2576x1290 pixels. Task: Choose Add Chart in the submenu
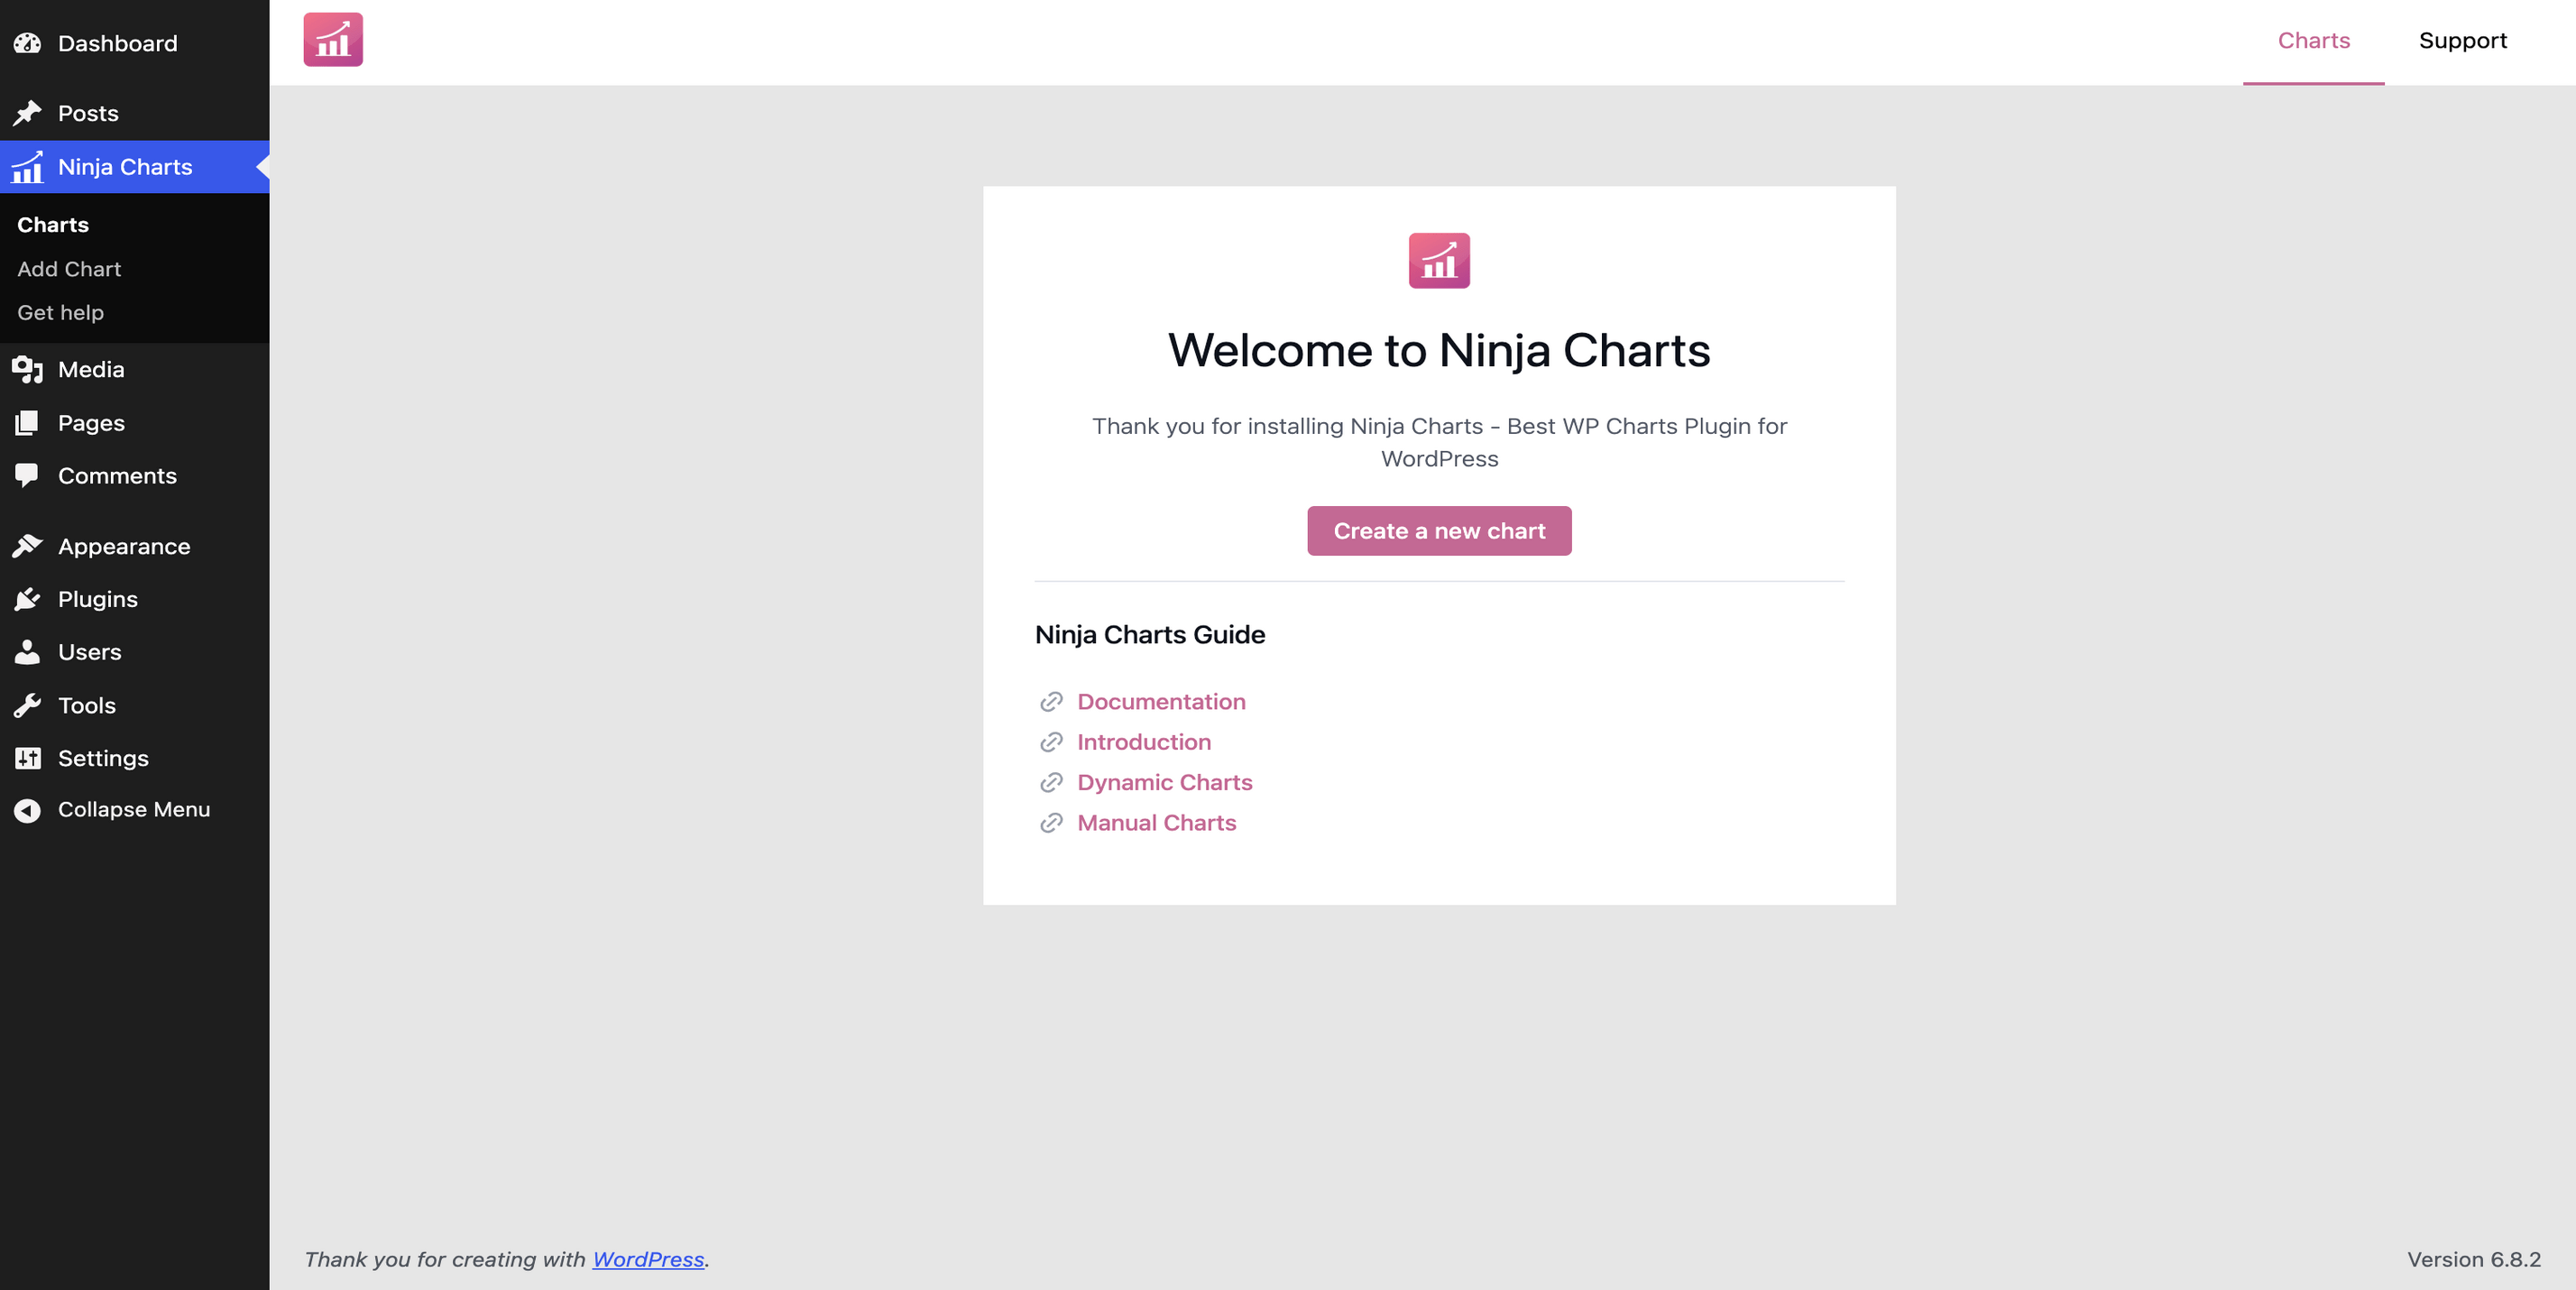click(69, 269)
